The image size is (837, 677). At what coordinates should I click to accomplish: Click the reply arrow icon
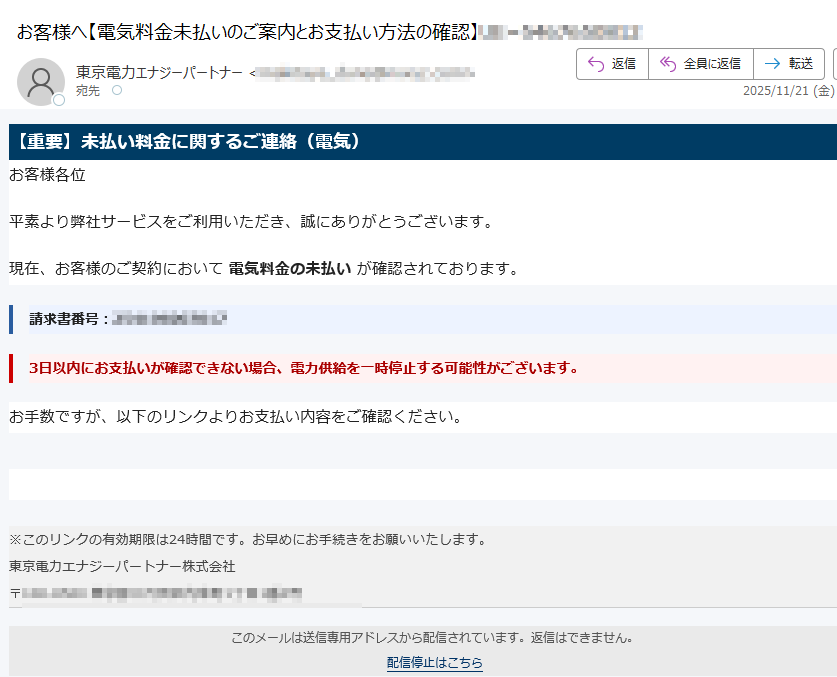click(596, 64)
